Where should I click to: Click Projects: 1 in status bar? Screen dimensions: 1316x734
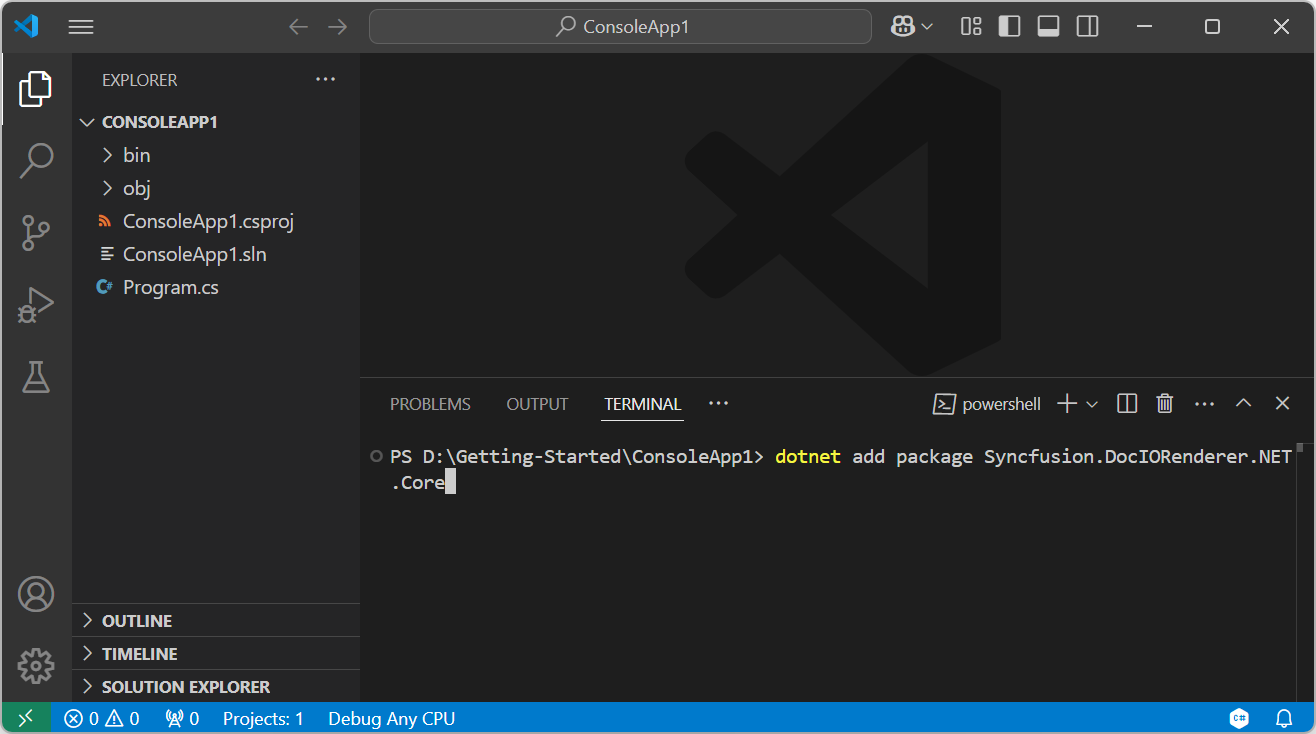click(x=263, y=718)
